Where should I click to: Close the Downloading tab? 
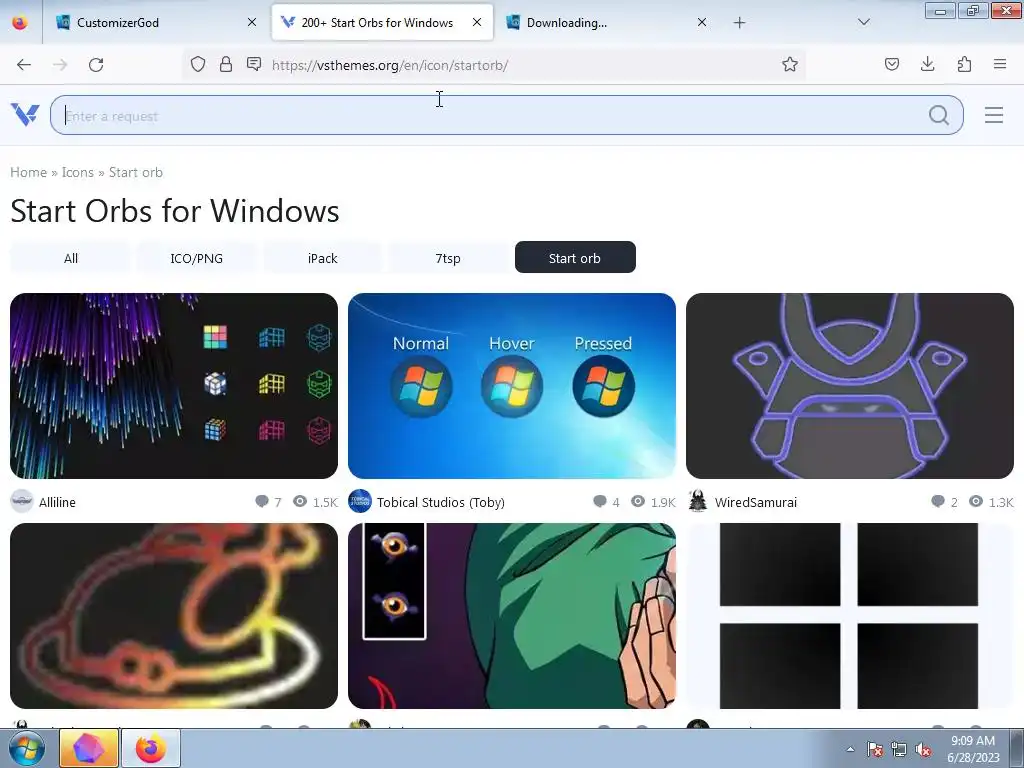[x=702, y=22]
